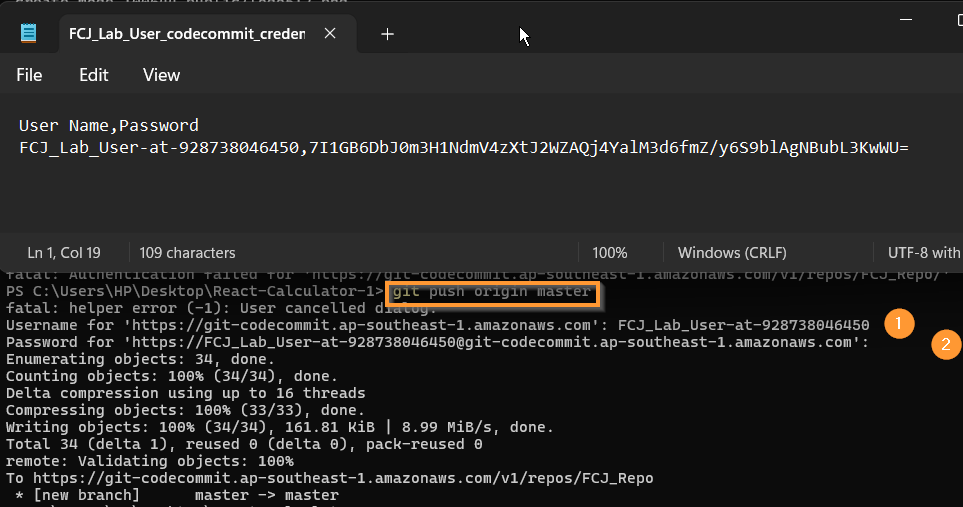
Task: Close the FCJ_Lab_User_codecommit tab
Action: click(330, 33)
